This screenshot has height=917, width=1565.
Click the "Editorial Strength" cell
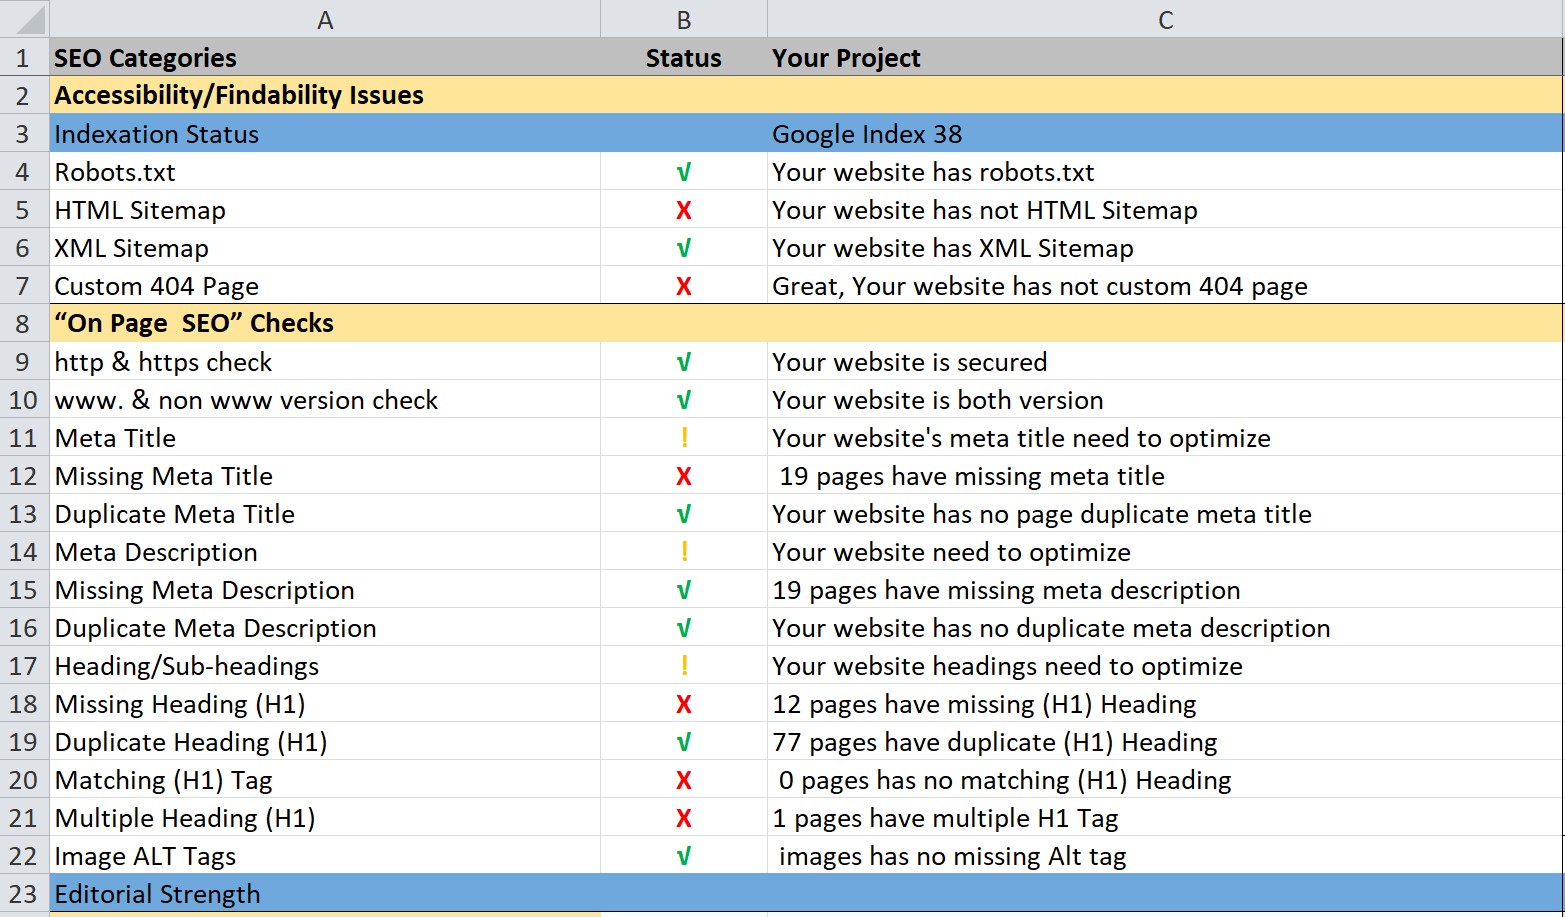click(x=158, y=894)
